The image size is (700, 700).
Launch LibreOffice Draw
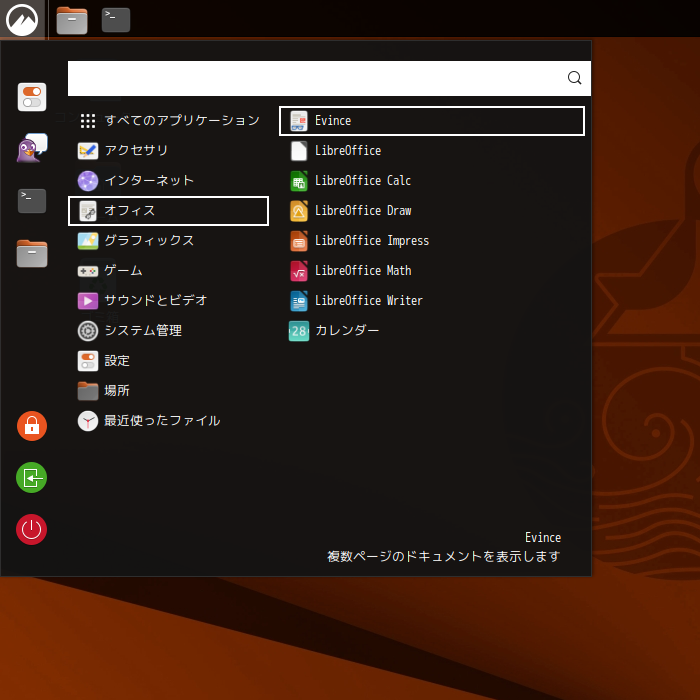tap(432, 211)
